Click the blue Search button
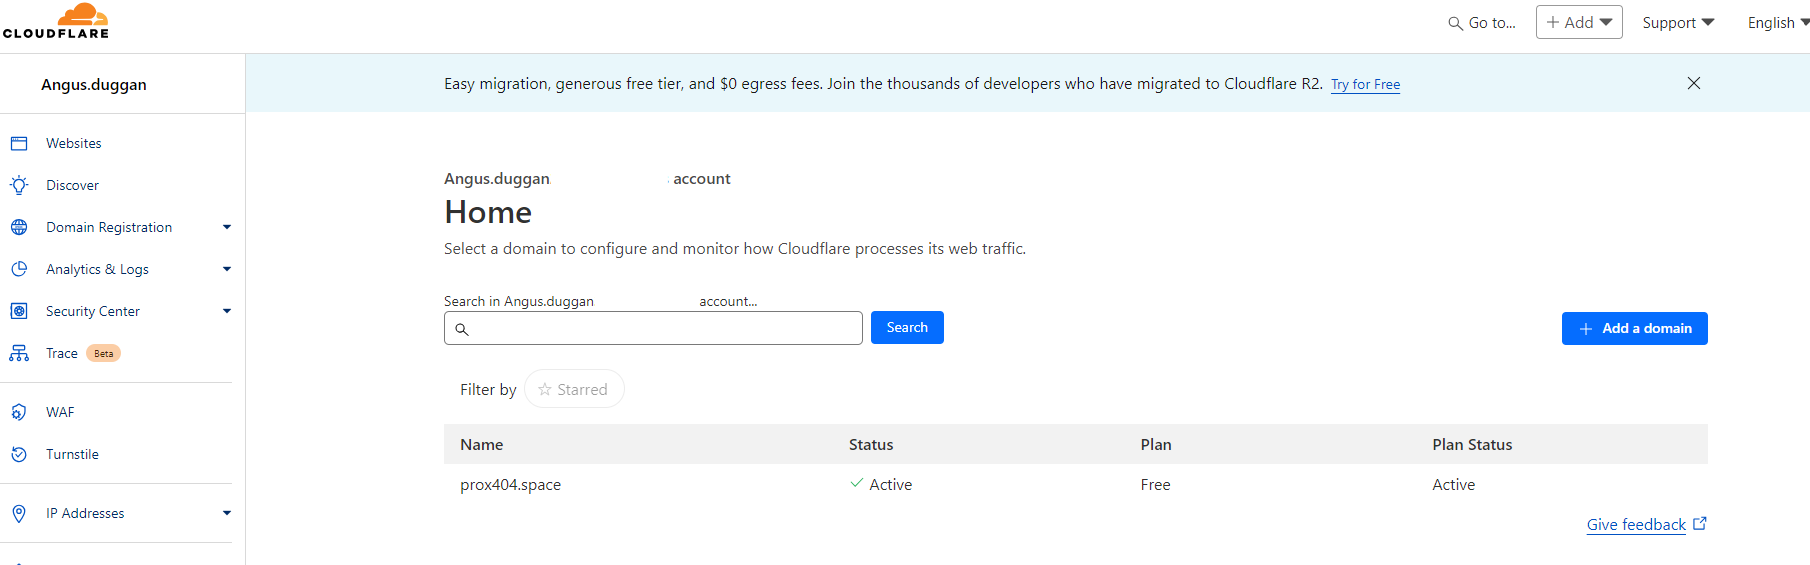The width and height of the screenshot is (1810, 565). tap(907, 327)
